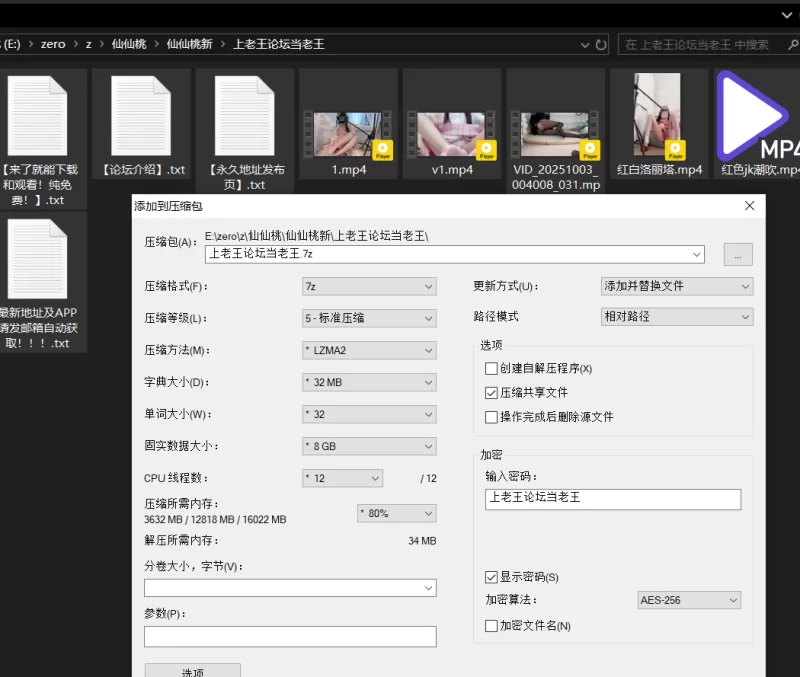Select the 【论坛介绍】.txt file icon
The image size is (800, 677).
[141, 116]
